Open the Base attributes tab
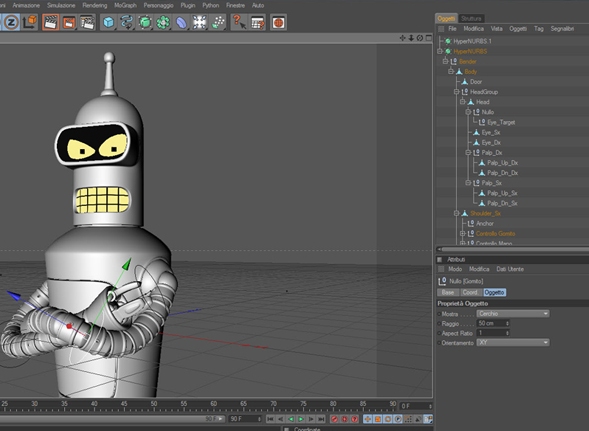 [x=449, y=292]
